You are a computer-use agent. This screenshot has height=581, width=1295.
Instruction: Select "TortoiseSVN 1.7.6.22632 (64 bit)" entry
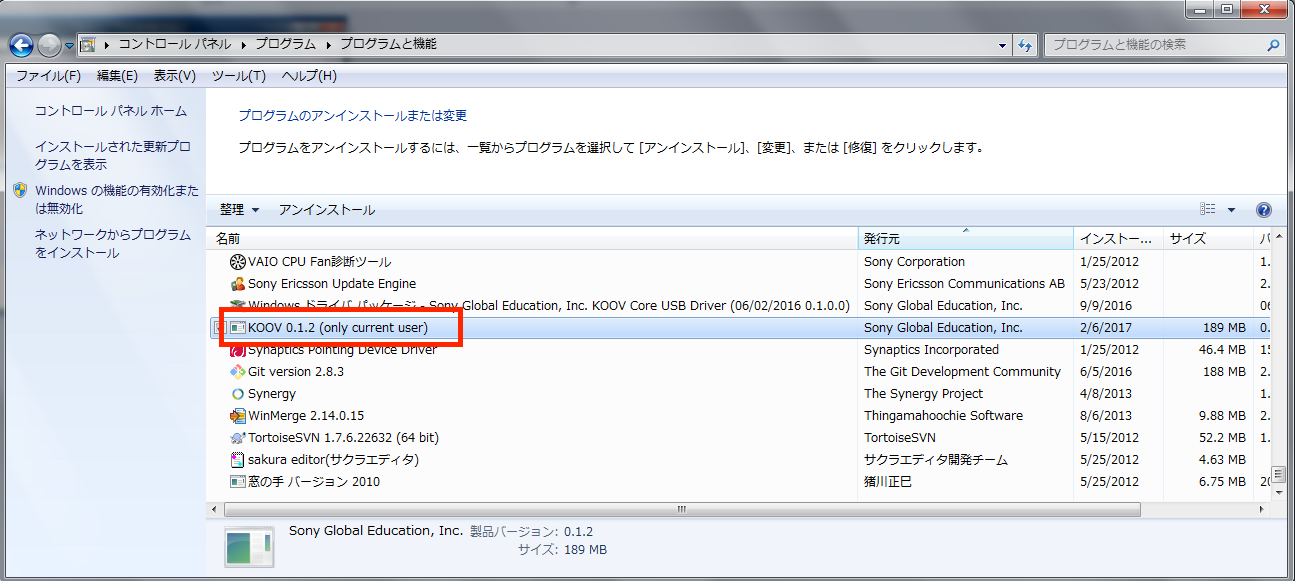343,438
